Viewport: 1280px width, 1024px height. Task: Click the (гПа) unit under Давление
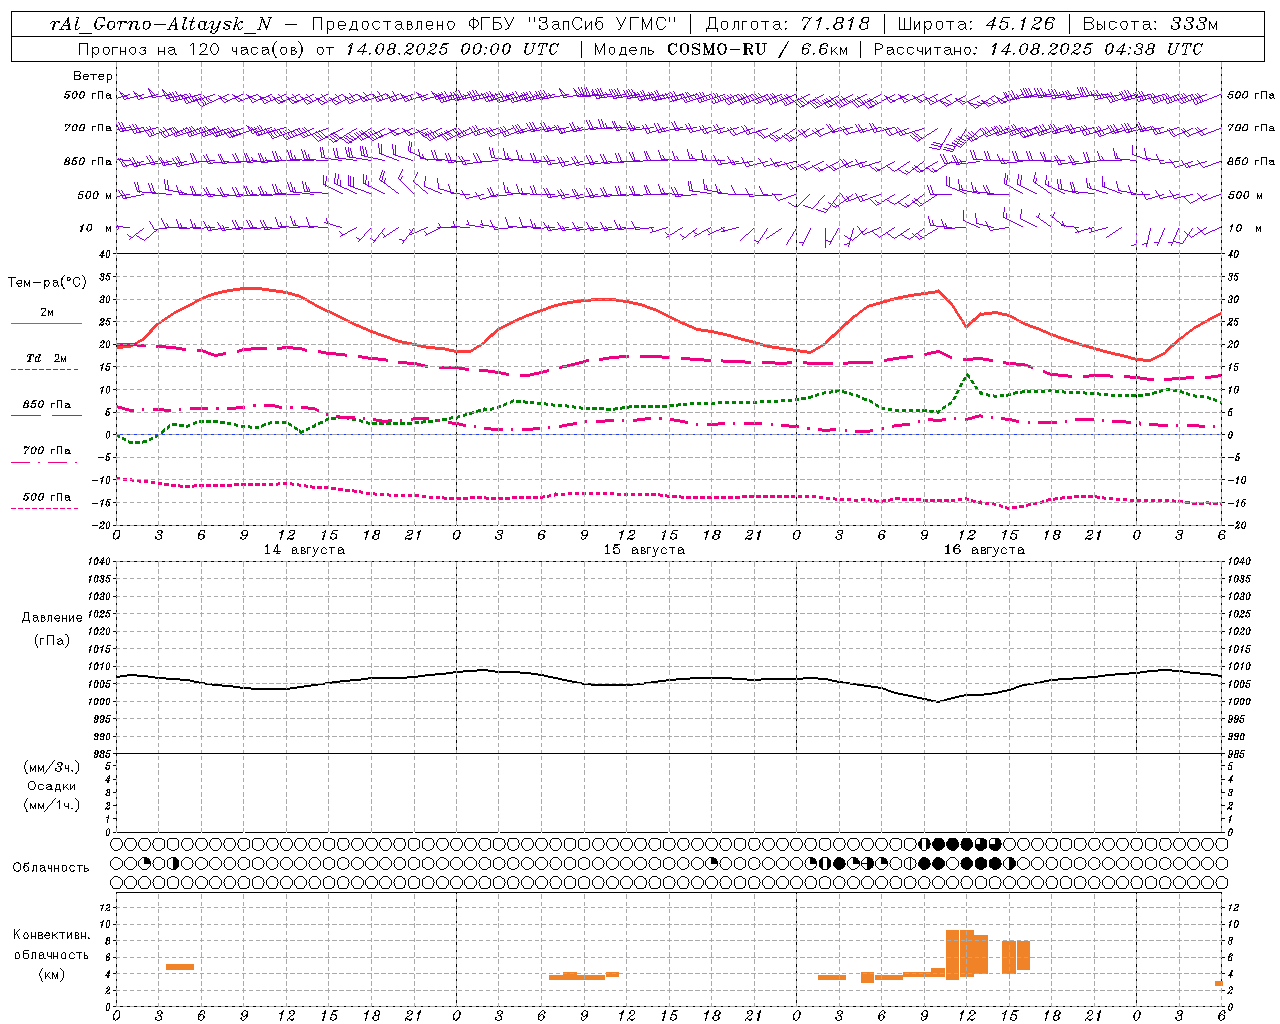click(x=52, y=640)
